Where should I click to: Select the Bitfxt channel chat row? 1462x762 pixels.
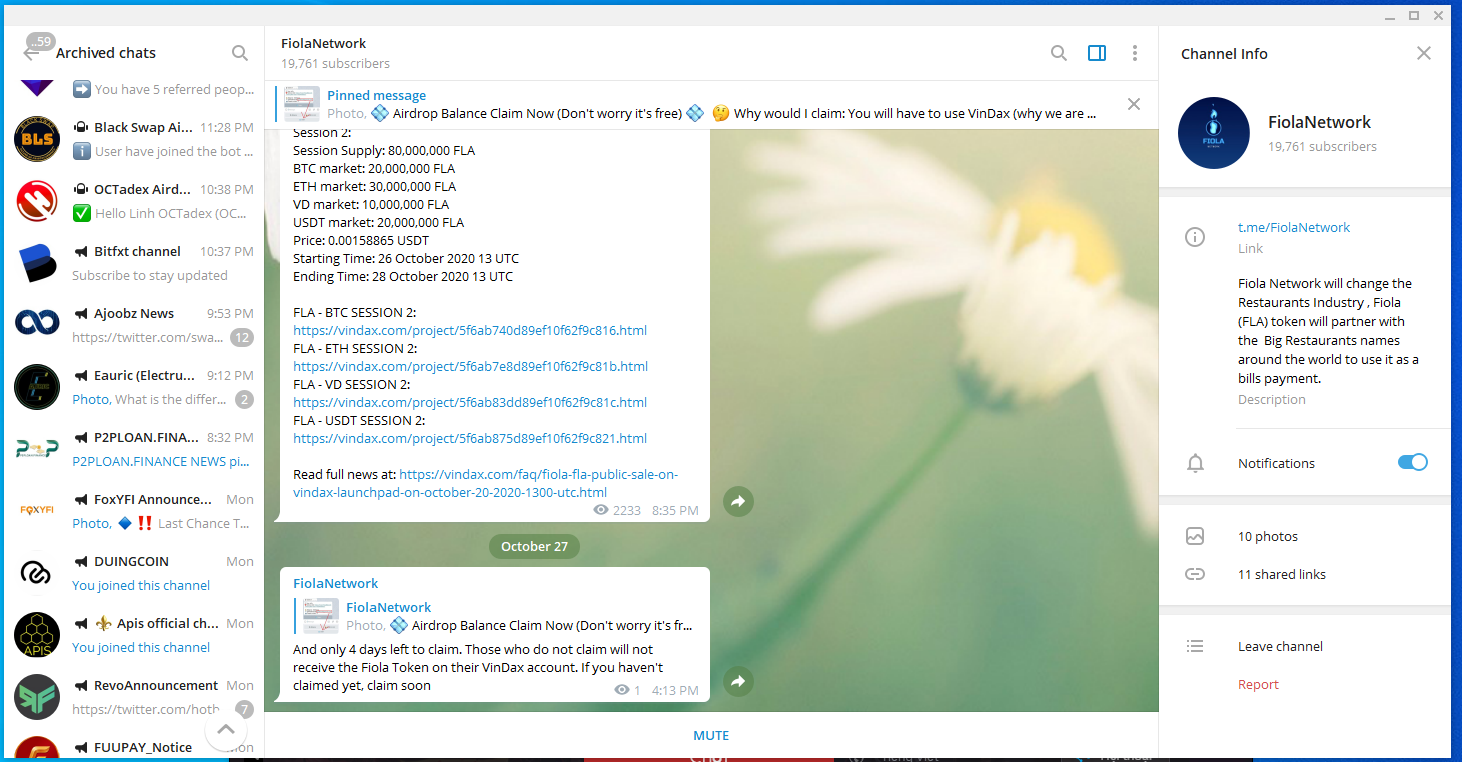(x=133, y=264)
